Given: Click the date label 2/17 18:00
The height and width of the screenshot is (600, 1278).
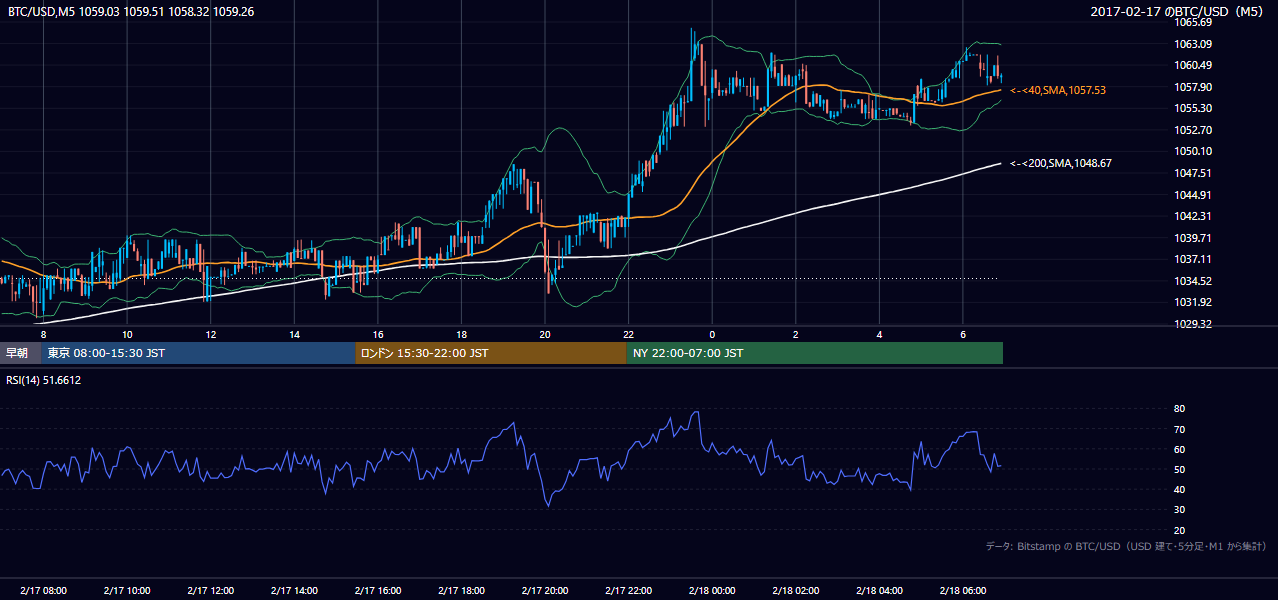Looking at the screenshot, I should tap(461, 590).
